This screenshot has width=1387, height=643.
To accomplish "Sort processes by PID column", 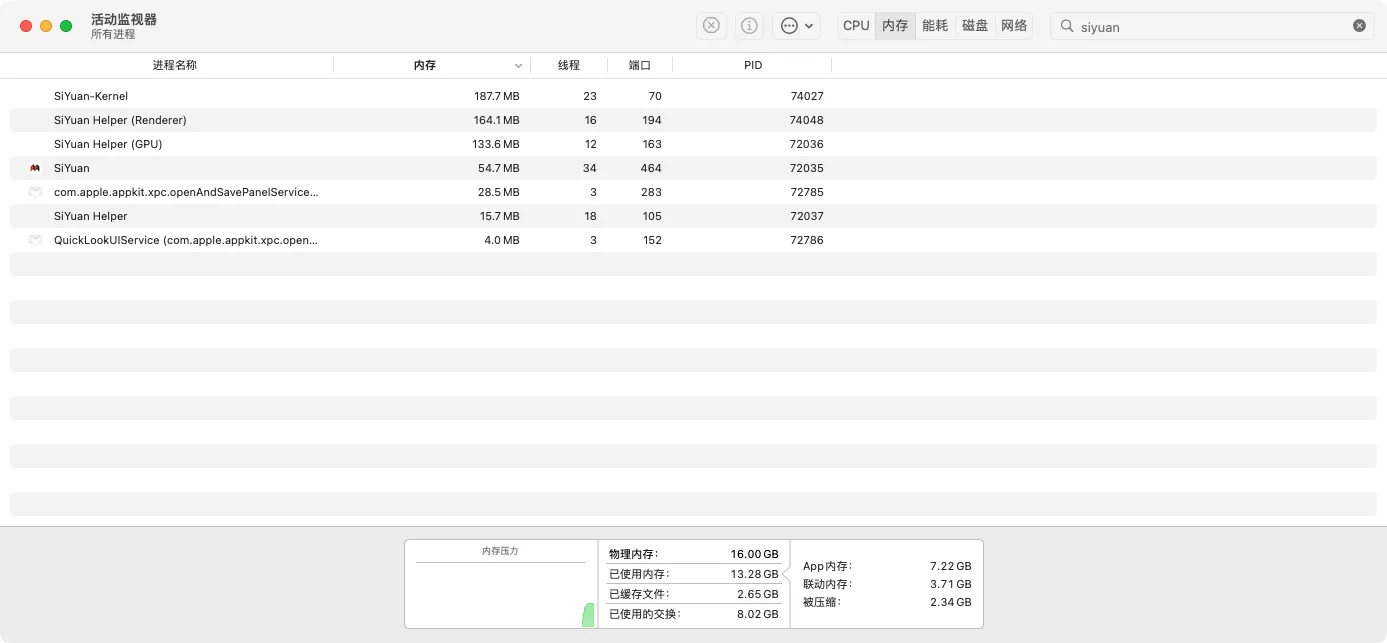I will click(752, 65).
